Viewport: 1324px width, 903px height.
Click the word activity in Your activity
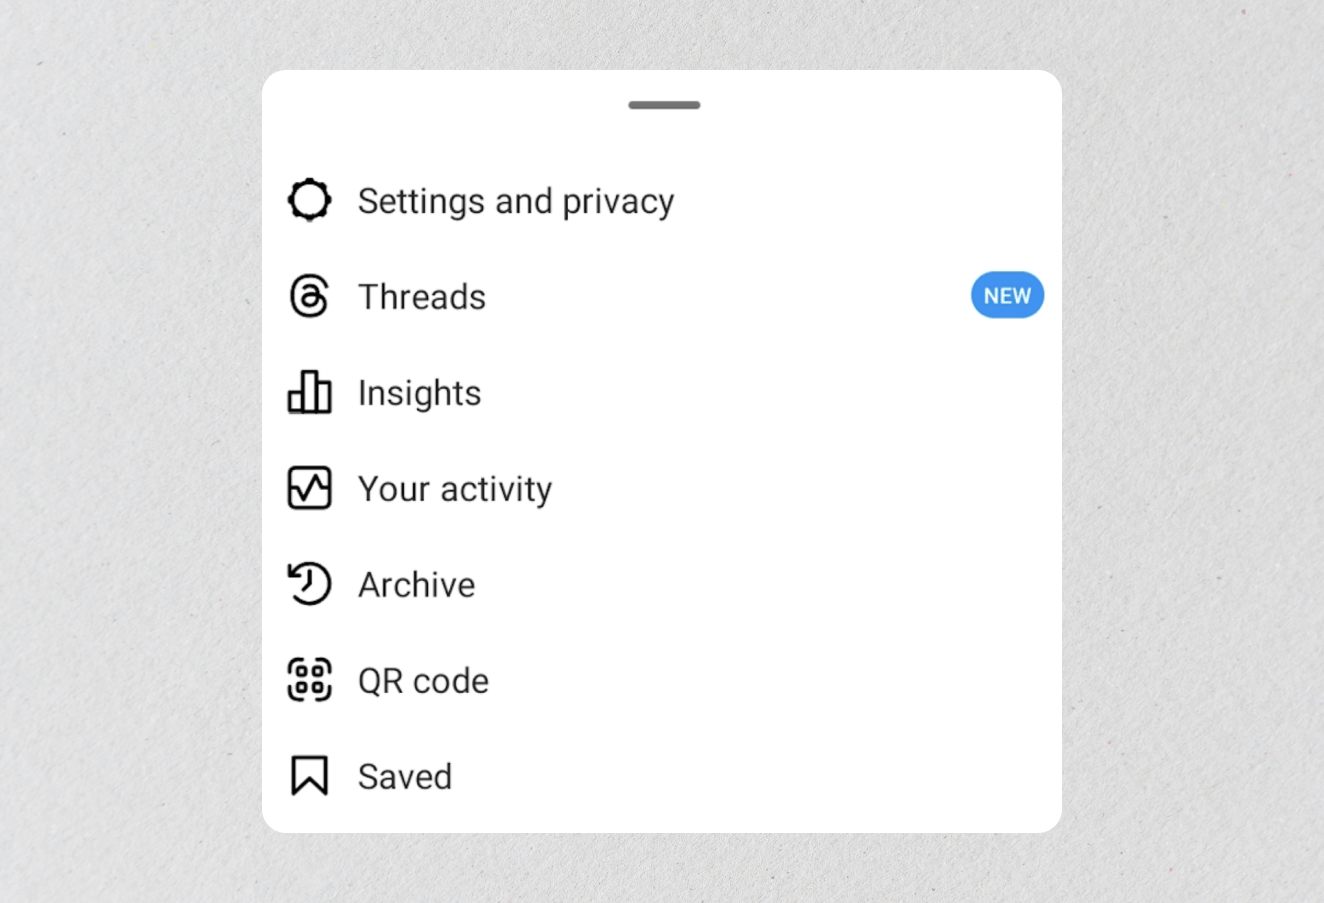[x=496, y=490]
